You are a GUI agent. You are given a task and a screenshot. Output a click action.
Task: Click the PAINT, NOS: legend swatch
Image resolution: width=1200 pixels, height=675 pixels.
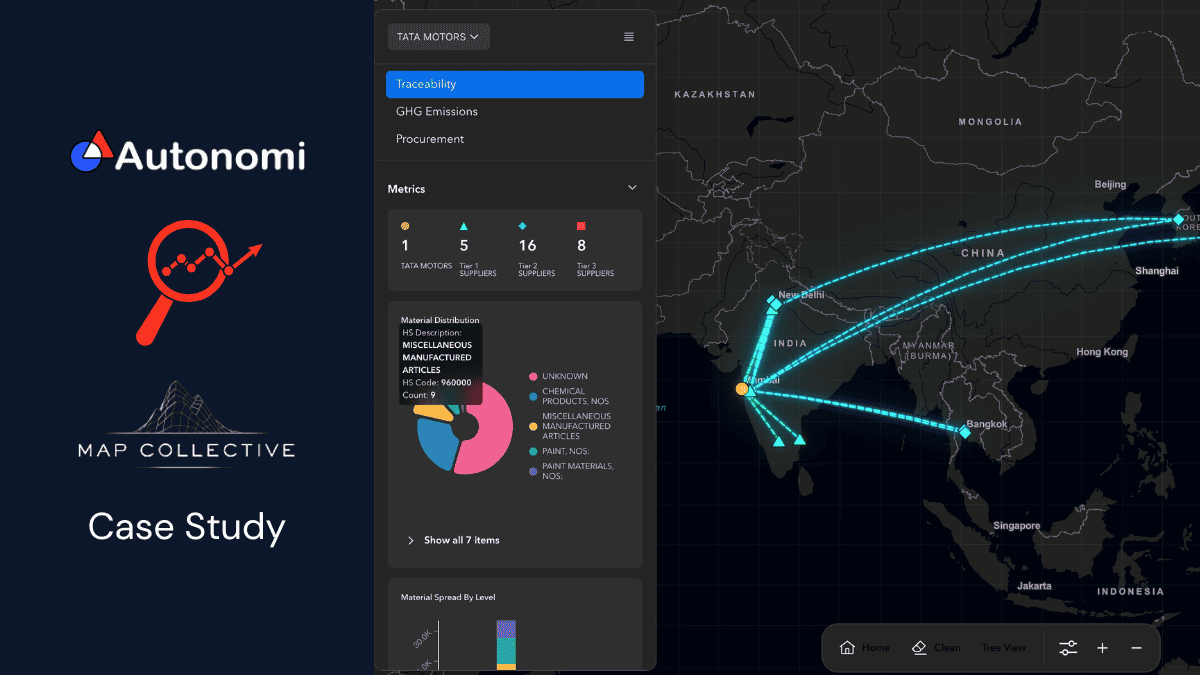(x=532, y=451)
